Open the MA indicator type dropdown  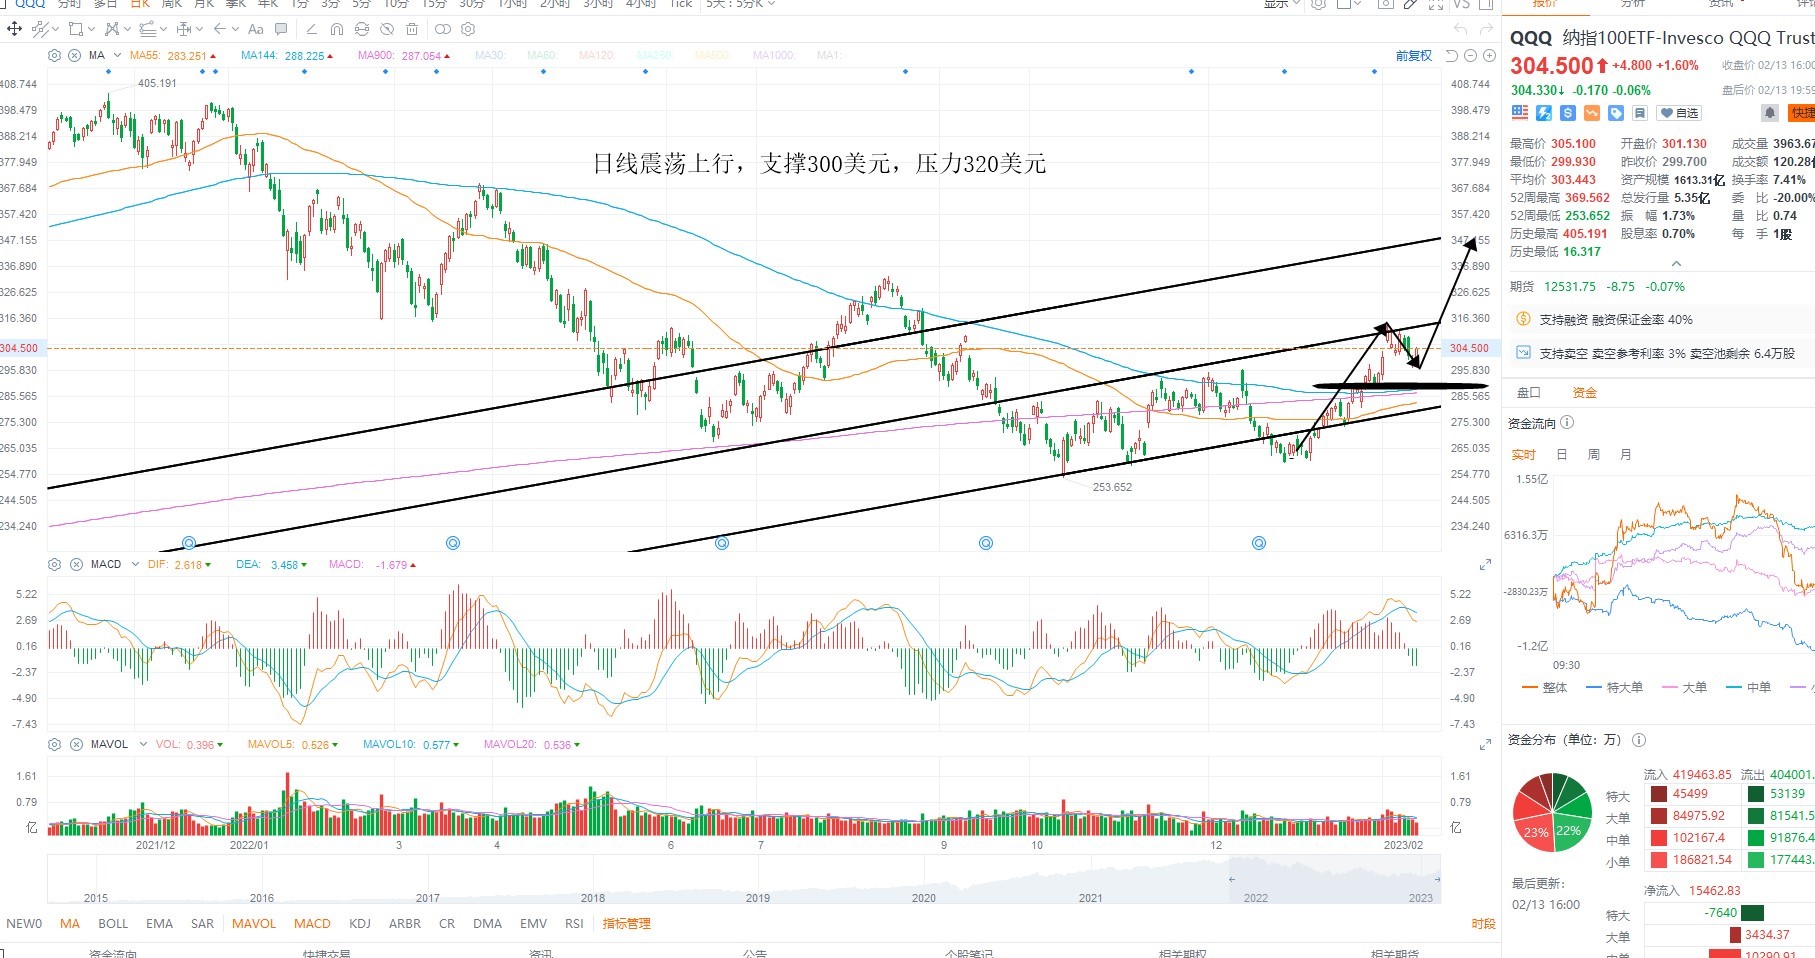[x=118, y=56]
